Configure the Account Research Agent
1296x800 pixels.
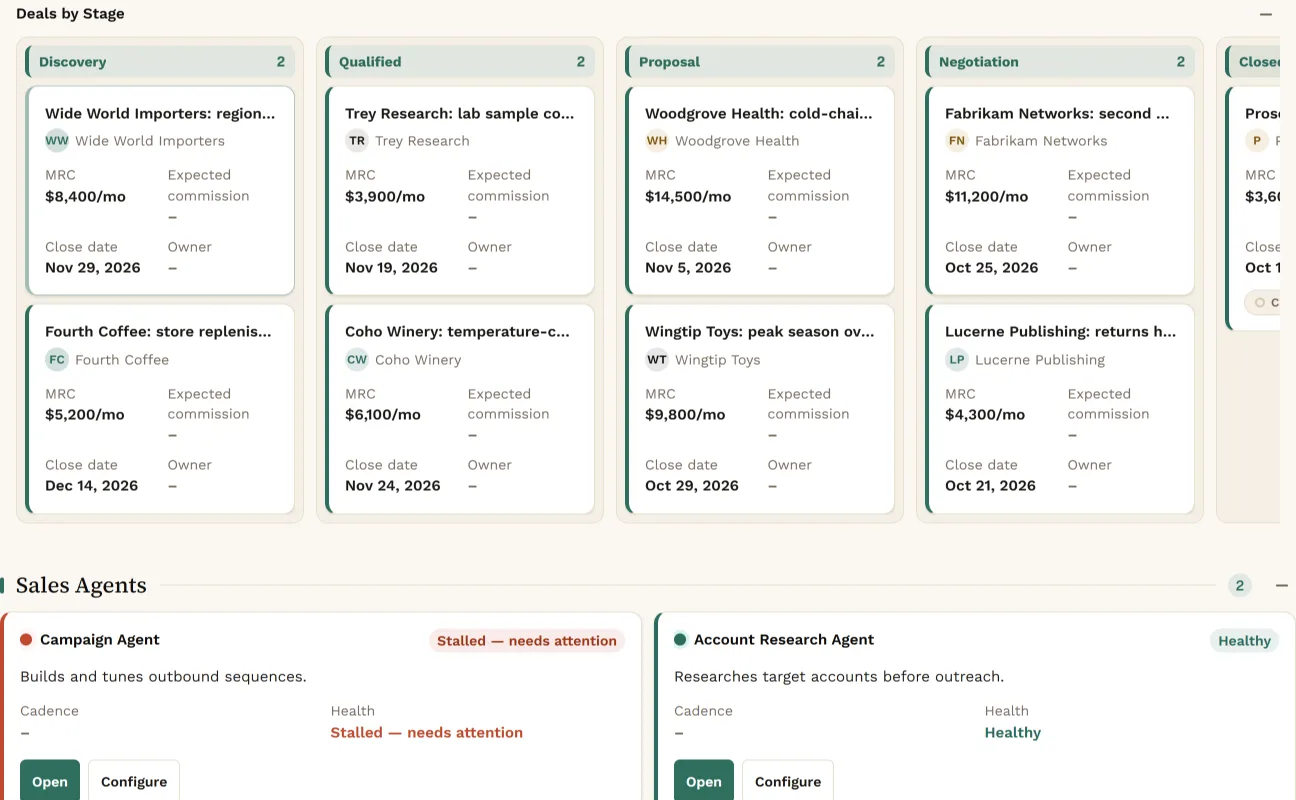pyautogui.click(x=788, y=781)
